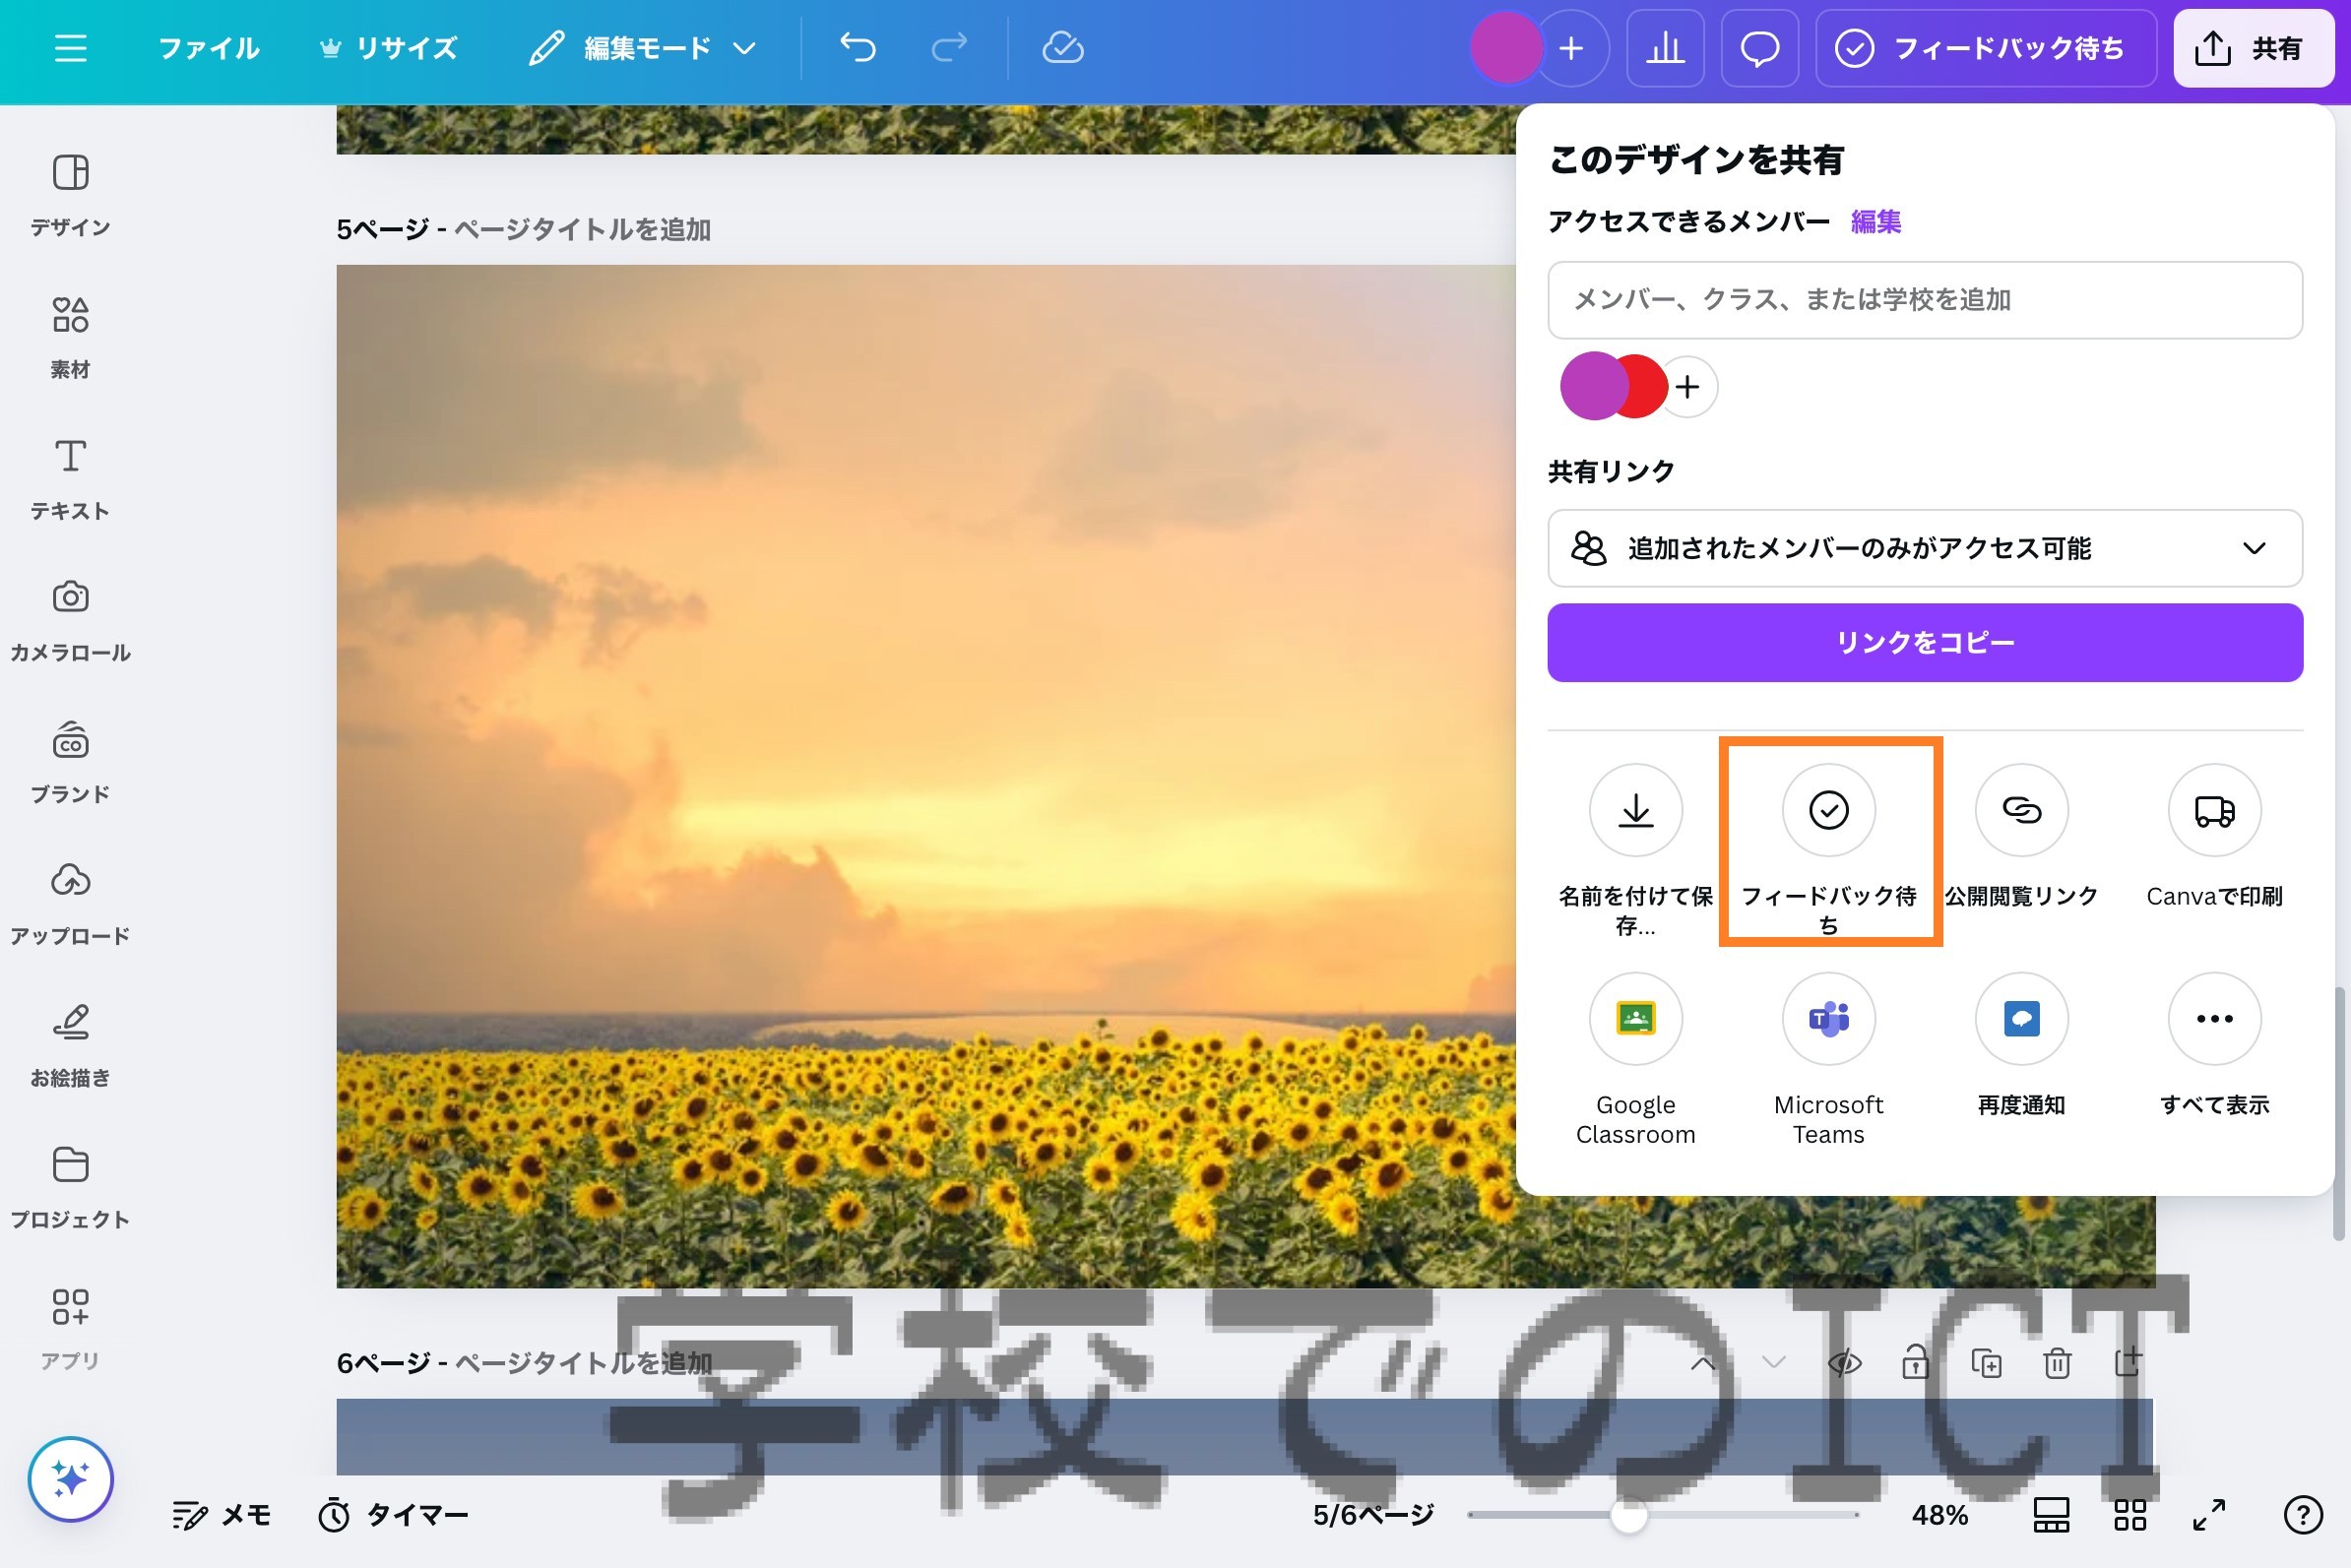This screenshot has height=1568, width=2351.
Task: Click the 編集 link beside アクセスできるメンバー
Action: click(1875, 221)
